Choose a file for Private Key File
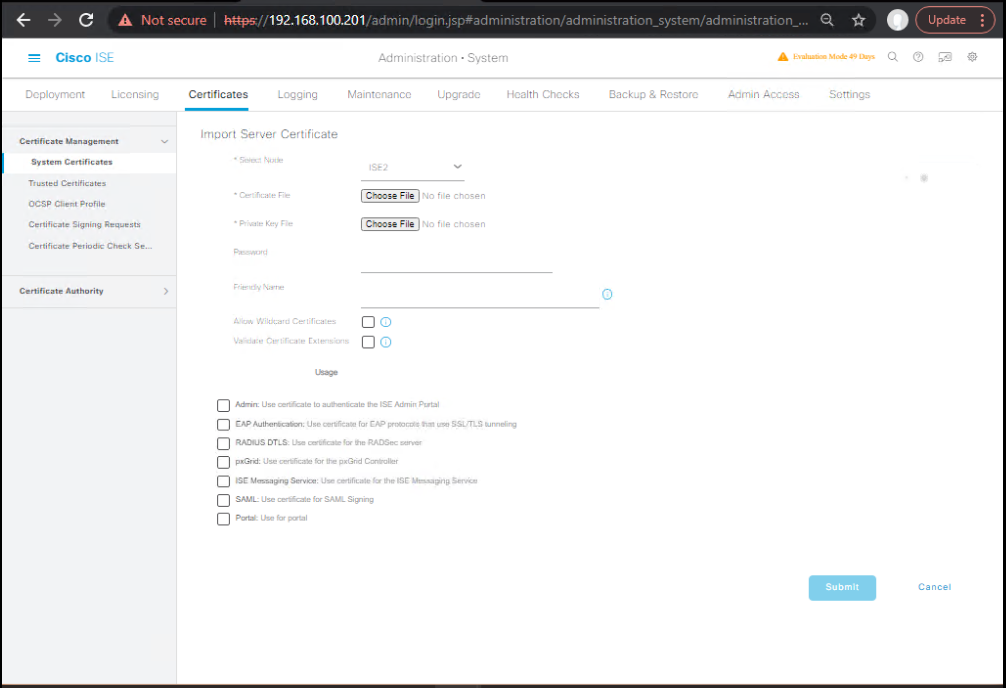Image resolution: width=1006 pixels, height=688 pixels. pyautogui.click(x=390, y=224)
